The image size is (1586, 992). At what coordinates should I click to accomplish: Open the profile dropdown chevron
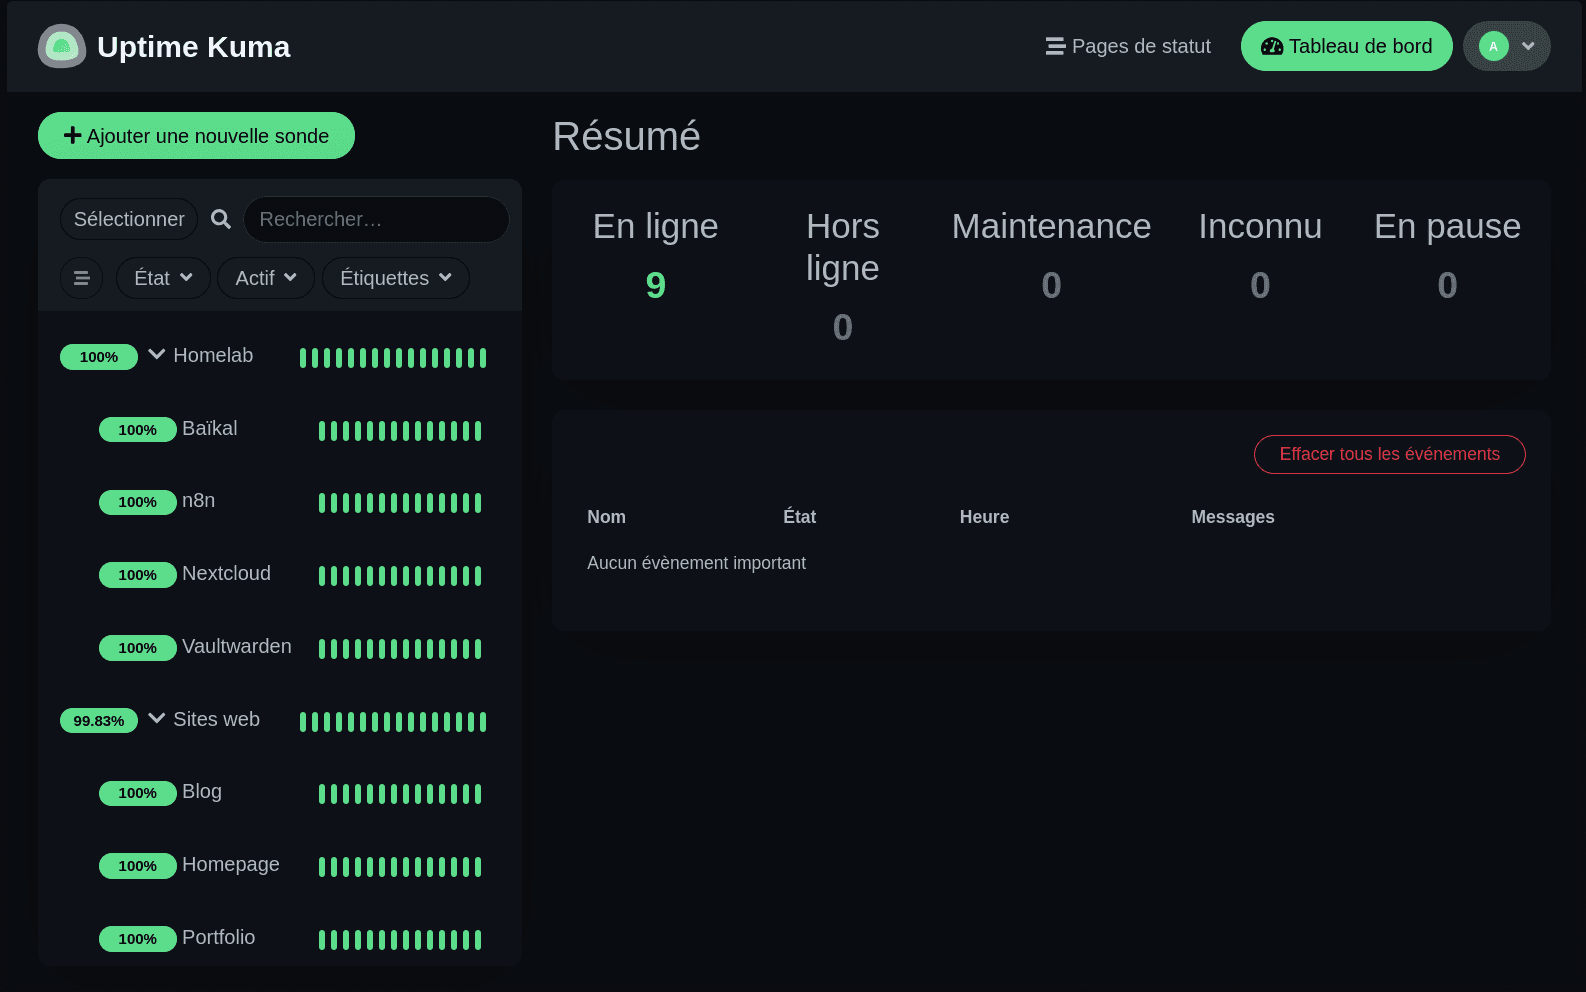coord(1528,46)
